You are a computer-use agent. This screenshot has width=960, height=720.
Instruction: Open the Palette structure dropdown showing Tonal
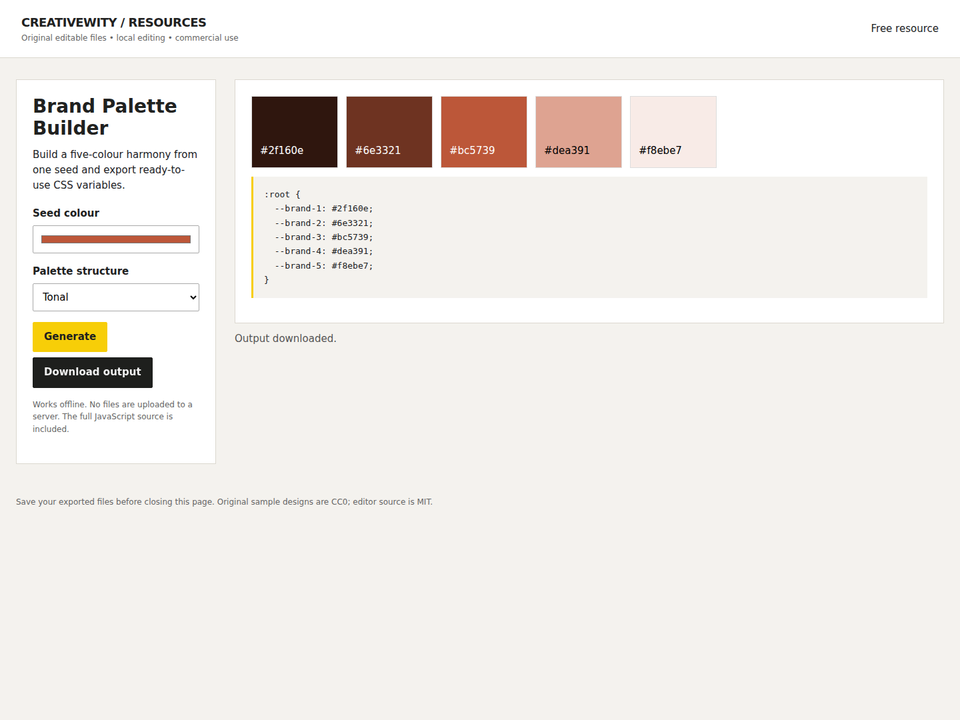[116, 297]
